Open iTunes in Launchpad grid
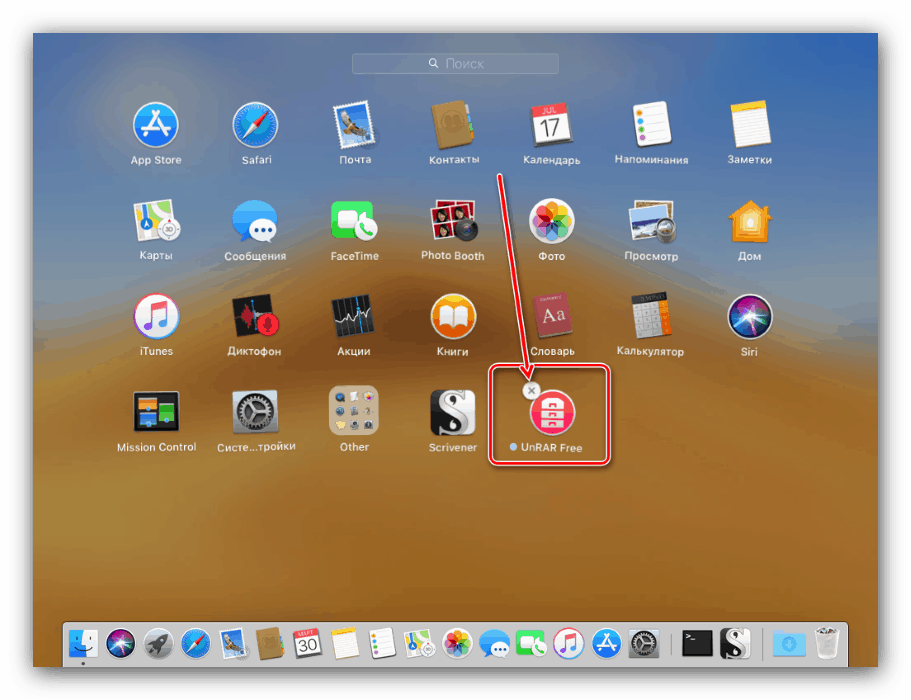The height and width of the screenshot is (700, 911). [x=156, y=316]
